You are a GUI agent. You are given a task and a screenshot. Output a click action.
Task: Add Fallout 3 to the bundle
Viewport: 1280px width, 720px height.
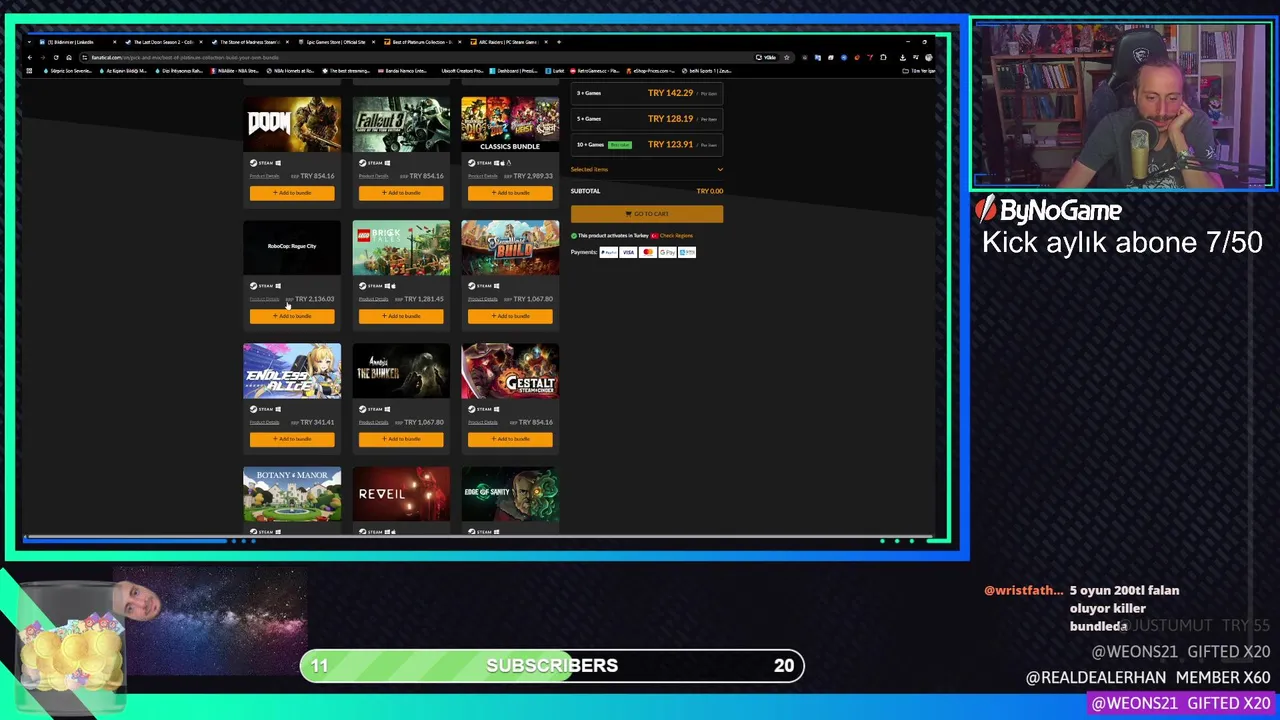(x=401, y=192)
